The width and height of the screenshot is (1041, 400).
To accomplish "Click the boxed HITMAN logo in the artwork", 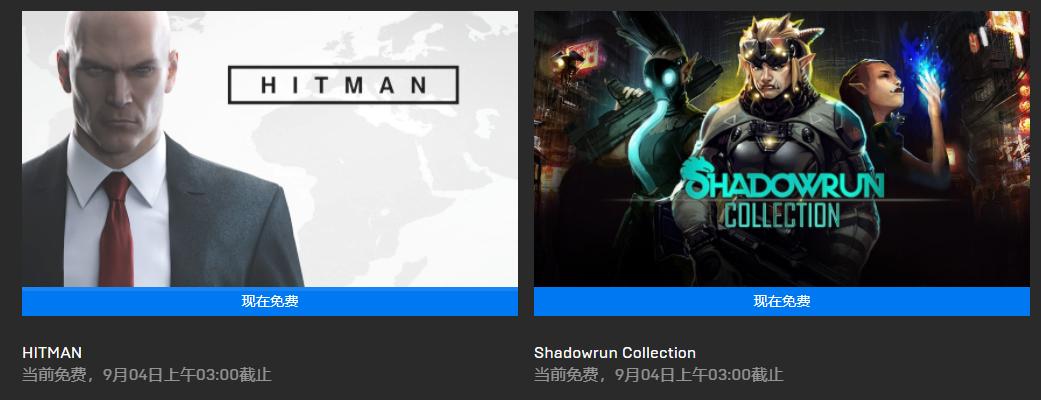I will tap(343, 84).
